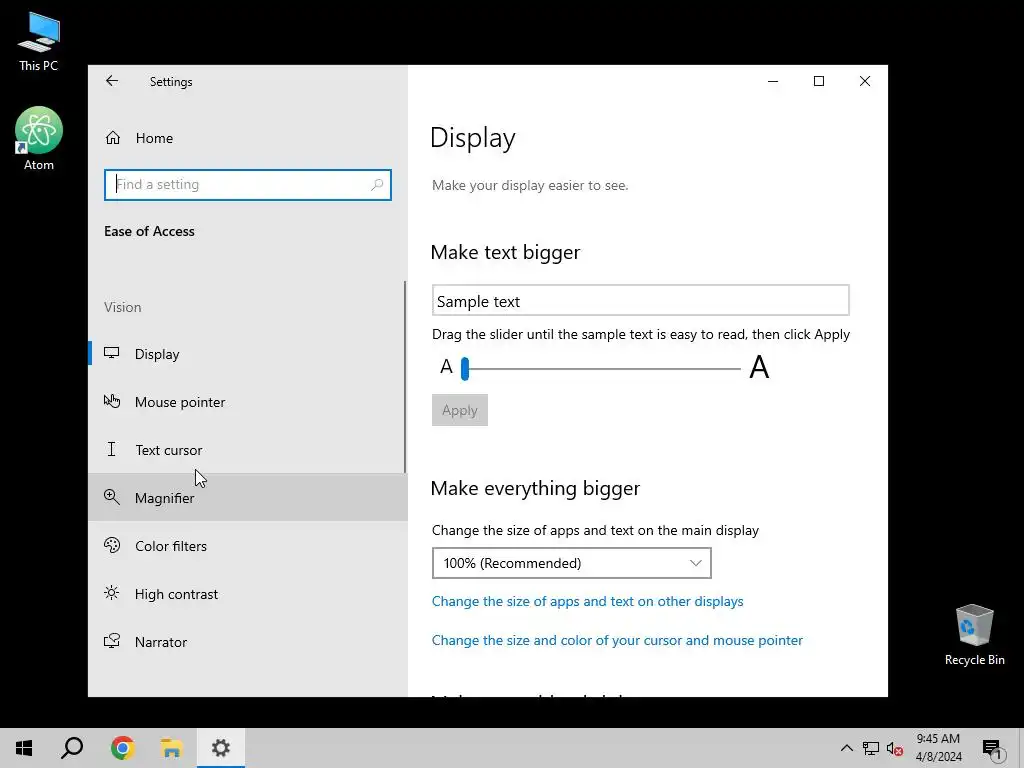The image size is (1024, 768).
Task: Select the This PC desktop icon
Action: click(x=39, y=42)
